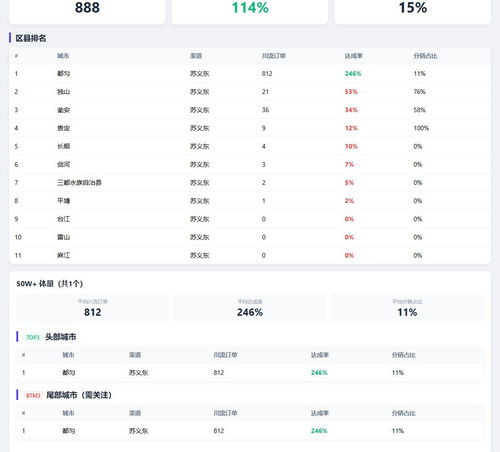The image size is (500, 452).
Task: Select the 三都水族自治县 city cell
Action: [79, 183]
